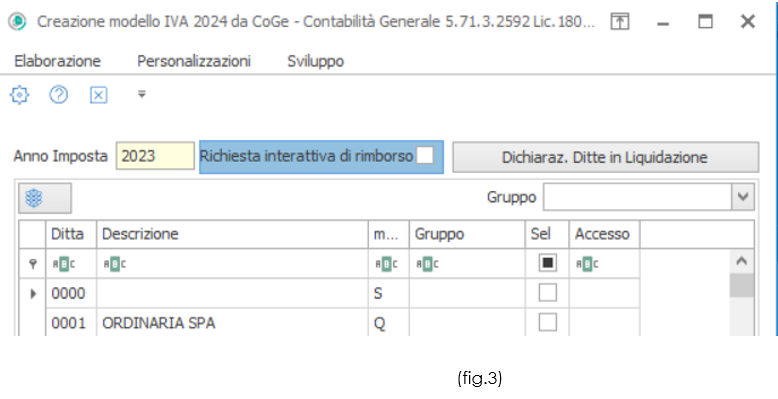Click the ribbon pin icon in title bar

coord(620,21)
